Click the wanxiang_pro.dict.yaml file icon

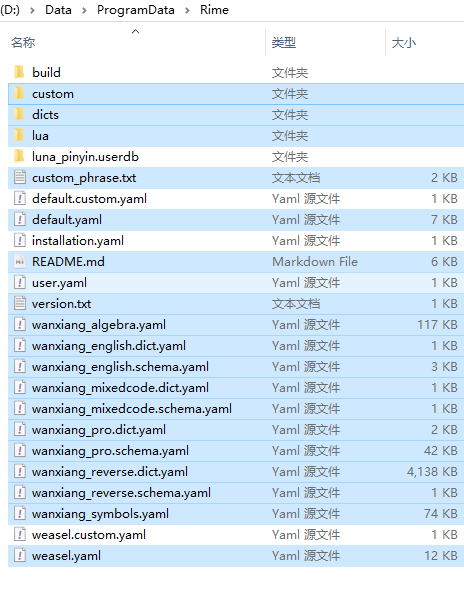[x=20, y=429]
